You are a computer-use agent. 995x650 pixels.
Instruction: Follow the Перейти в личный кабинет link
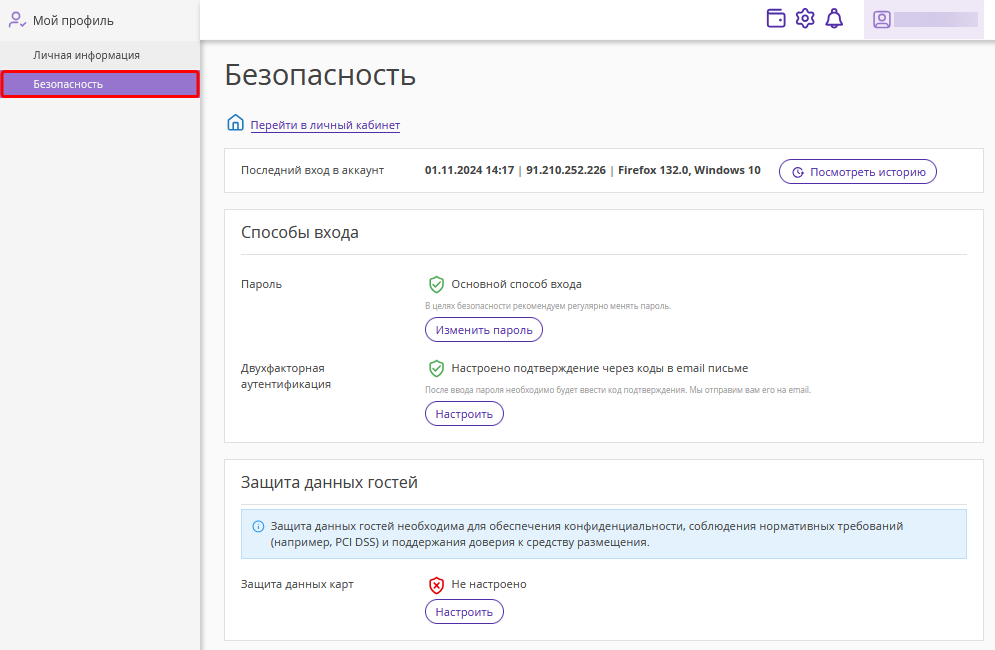coord(325,125)
